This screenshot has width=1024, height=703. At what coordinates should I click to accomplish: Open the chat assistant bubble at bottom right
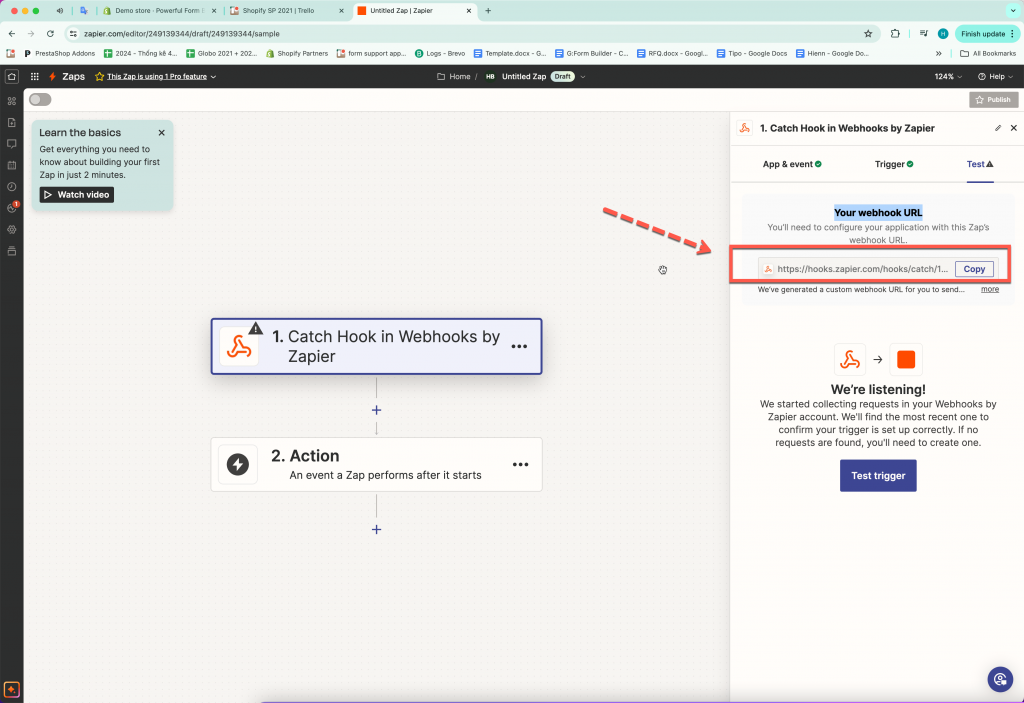pos(999,679)
